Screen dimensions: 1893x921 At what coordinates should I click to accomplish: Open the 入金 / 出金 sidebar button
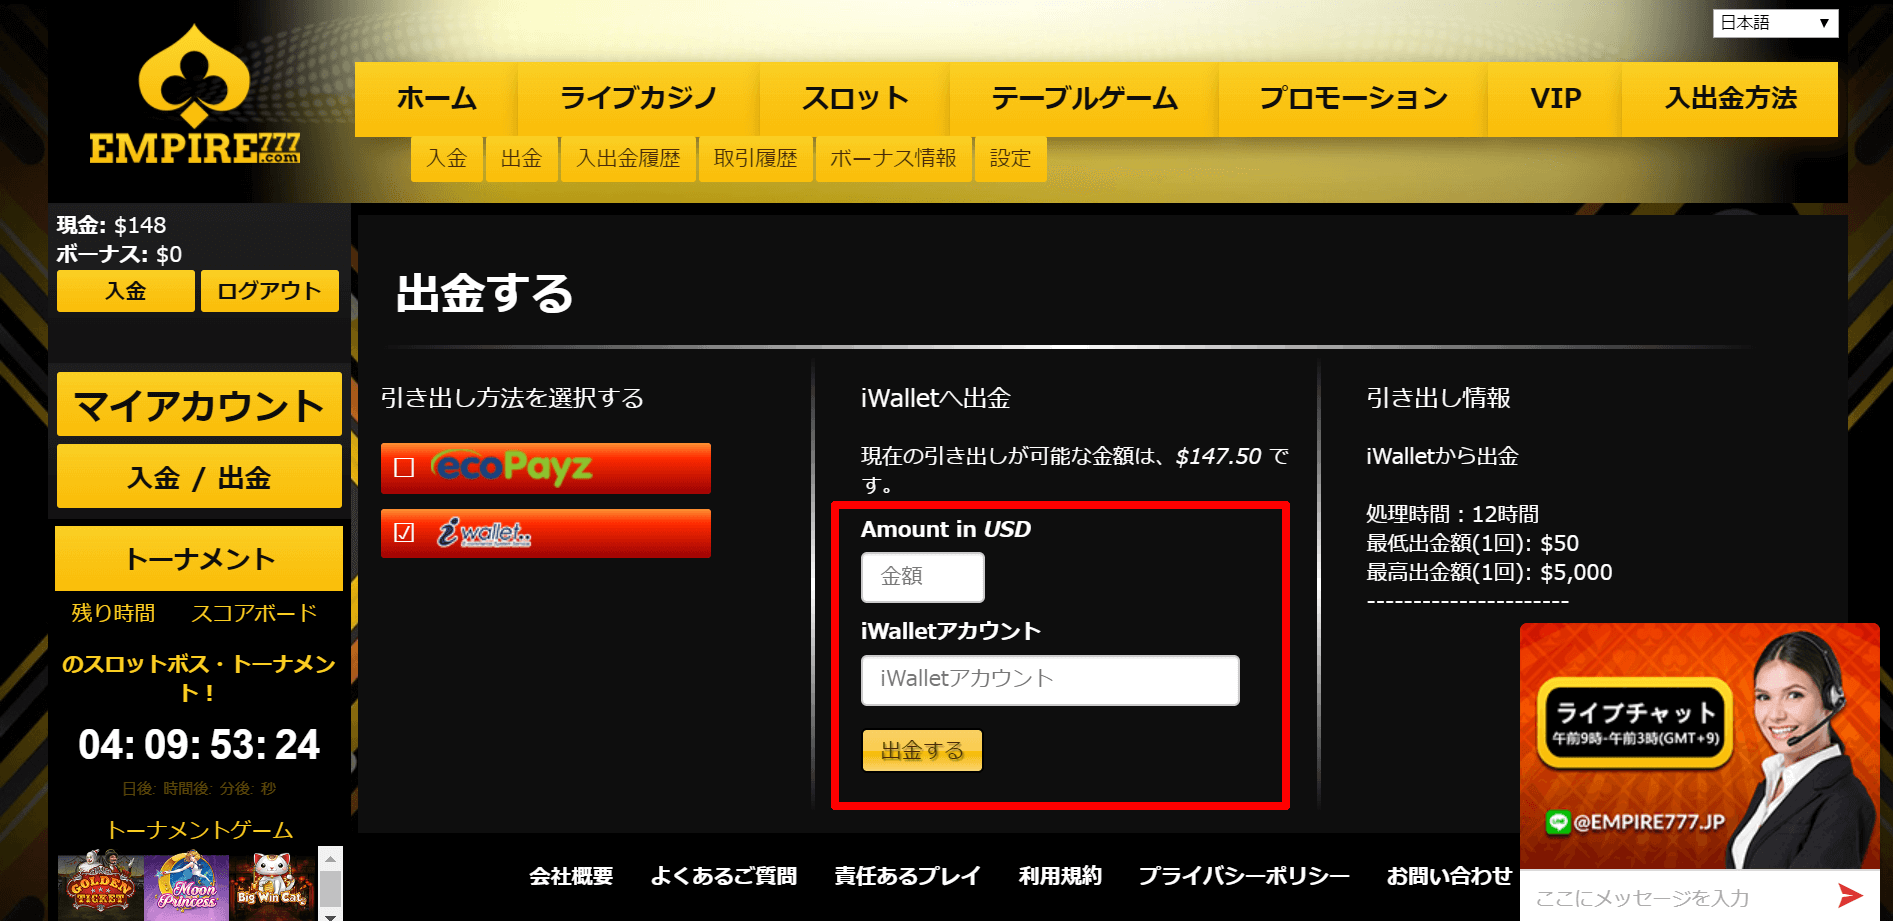point(199,478)
